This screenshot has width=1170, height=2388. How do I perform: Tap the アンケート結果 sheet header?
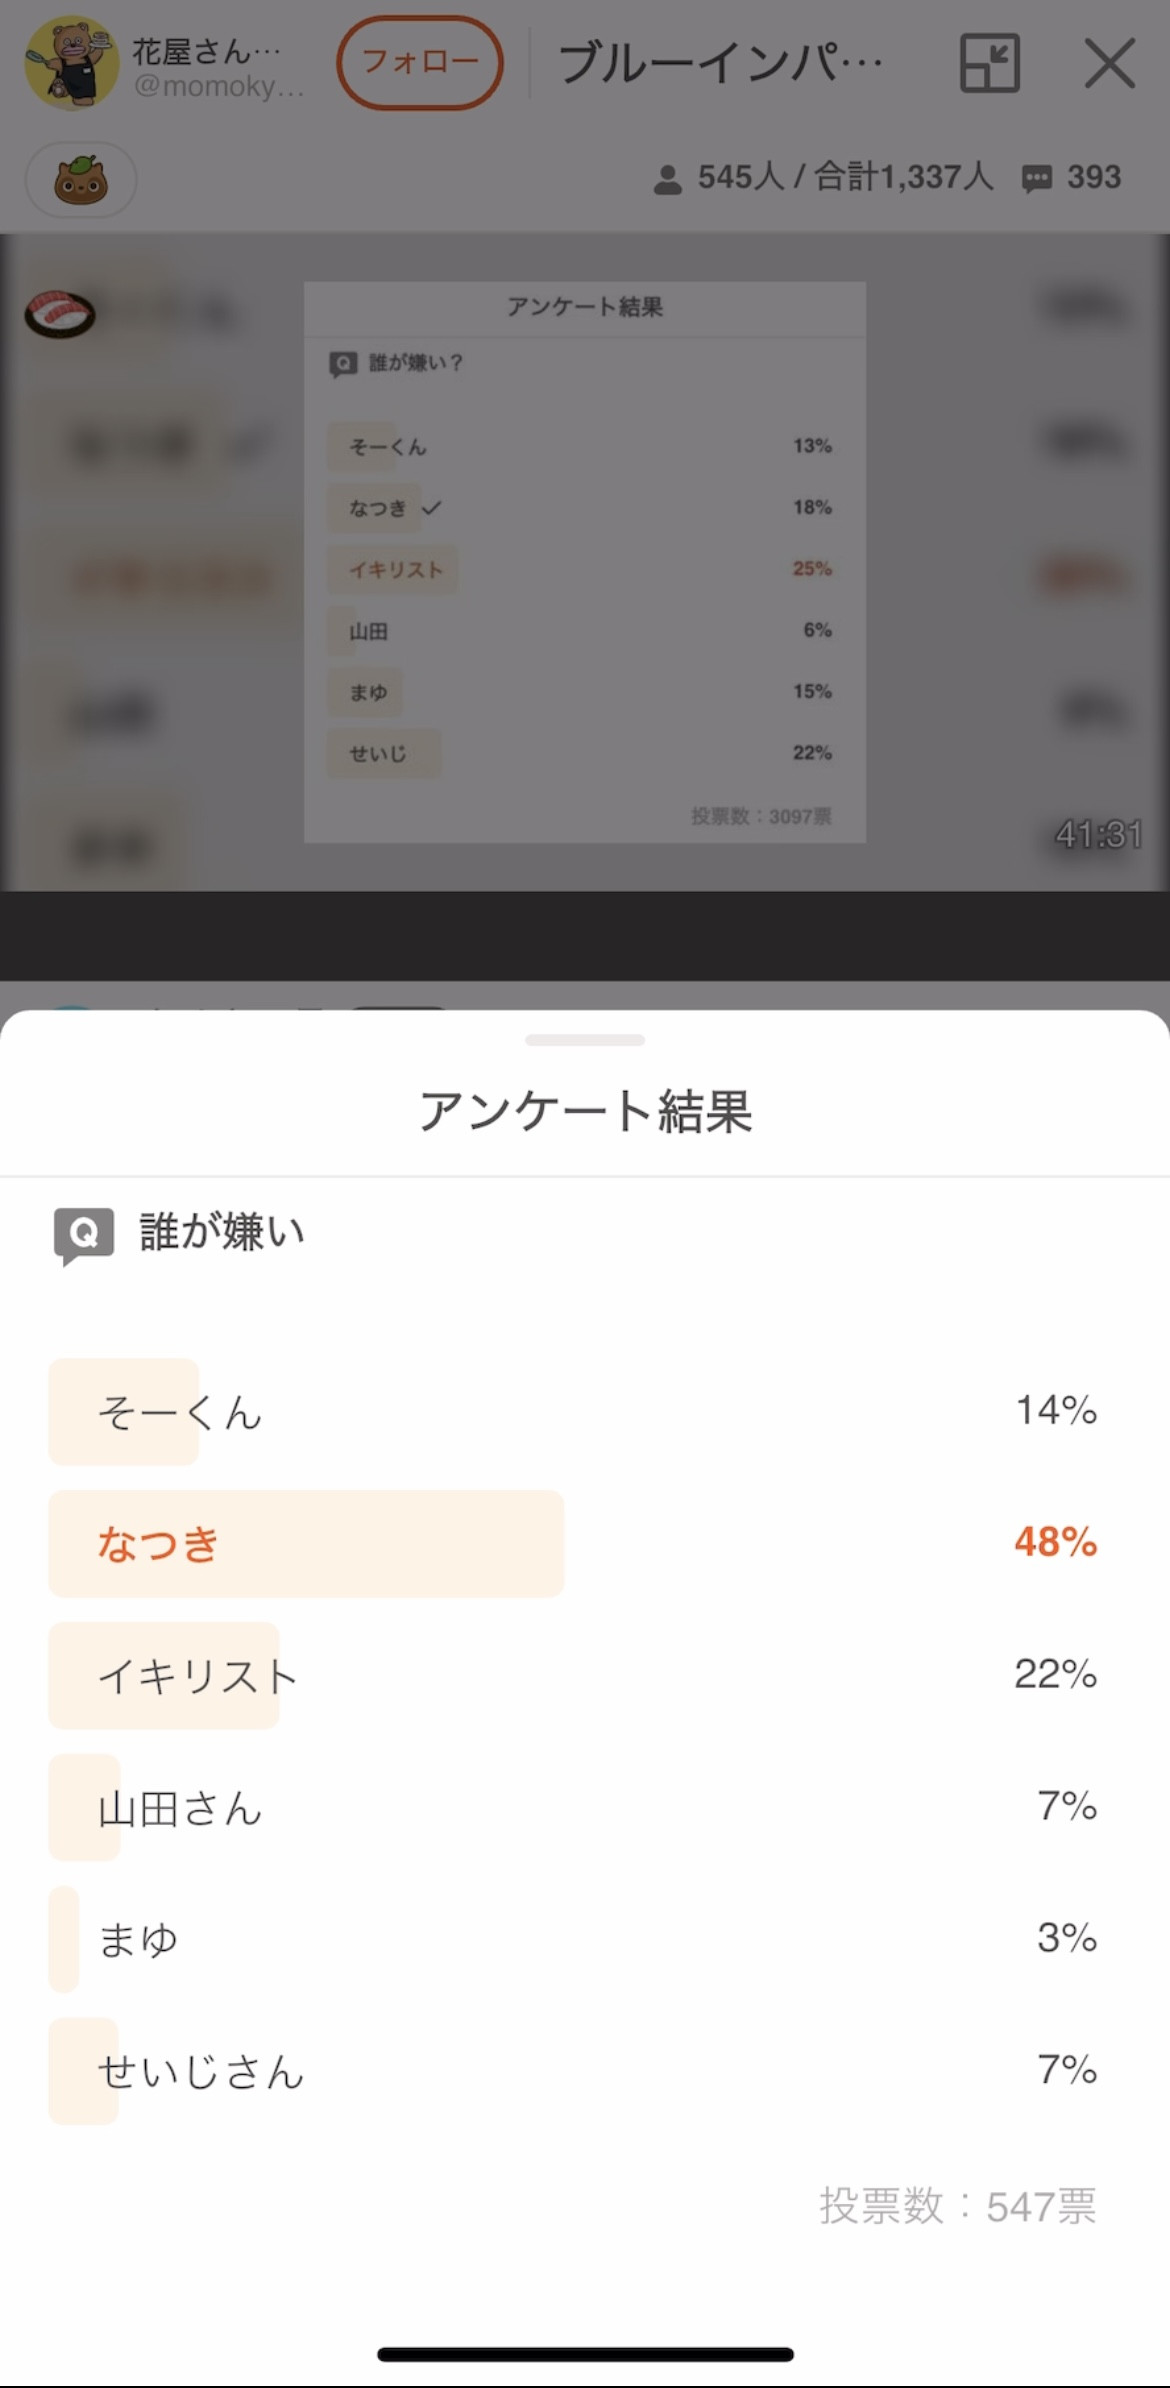tap(585, 1111)
